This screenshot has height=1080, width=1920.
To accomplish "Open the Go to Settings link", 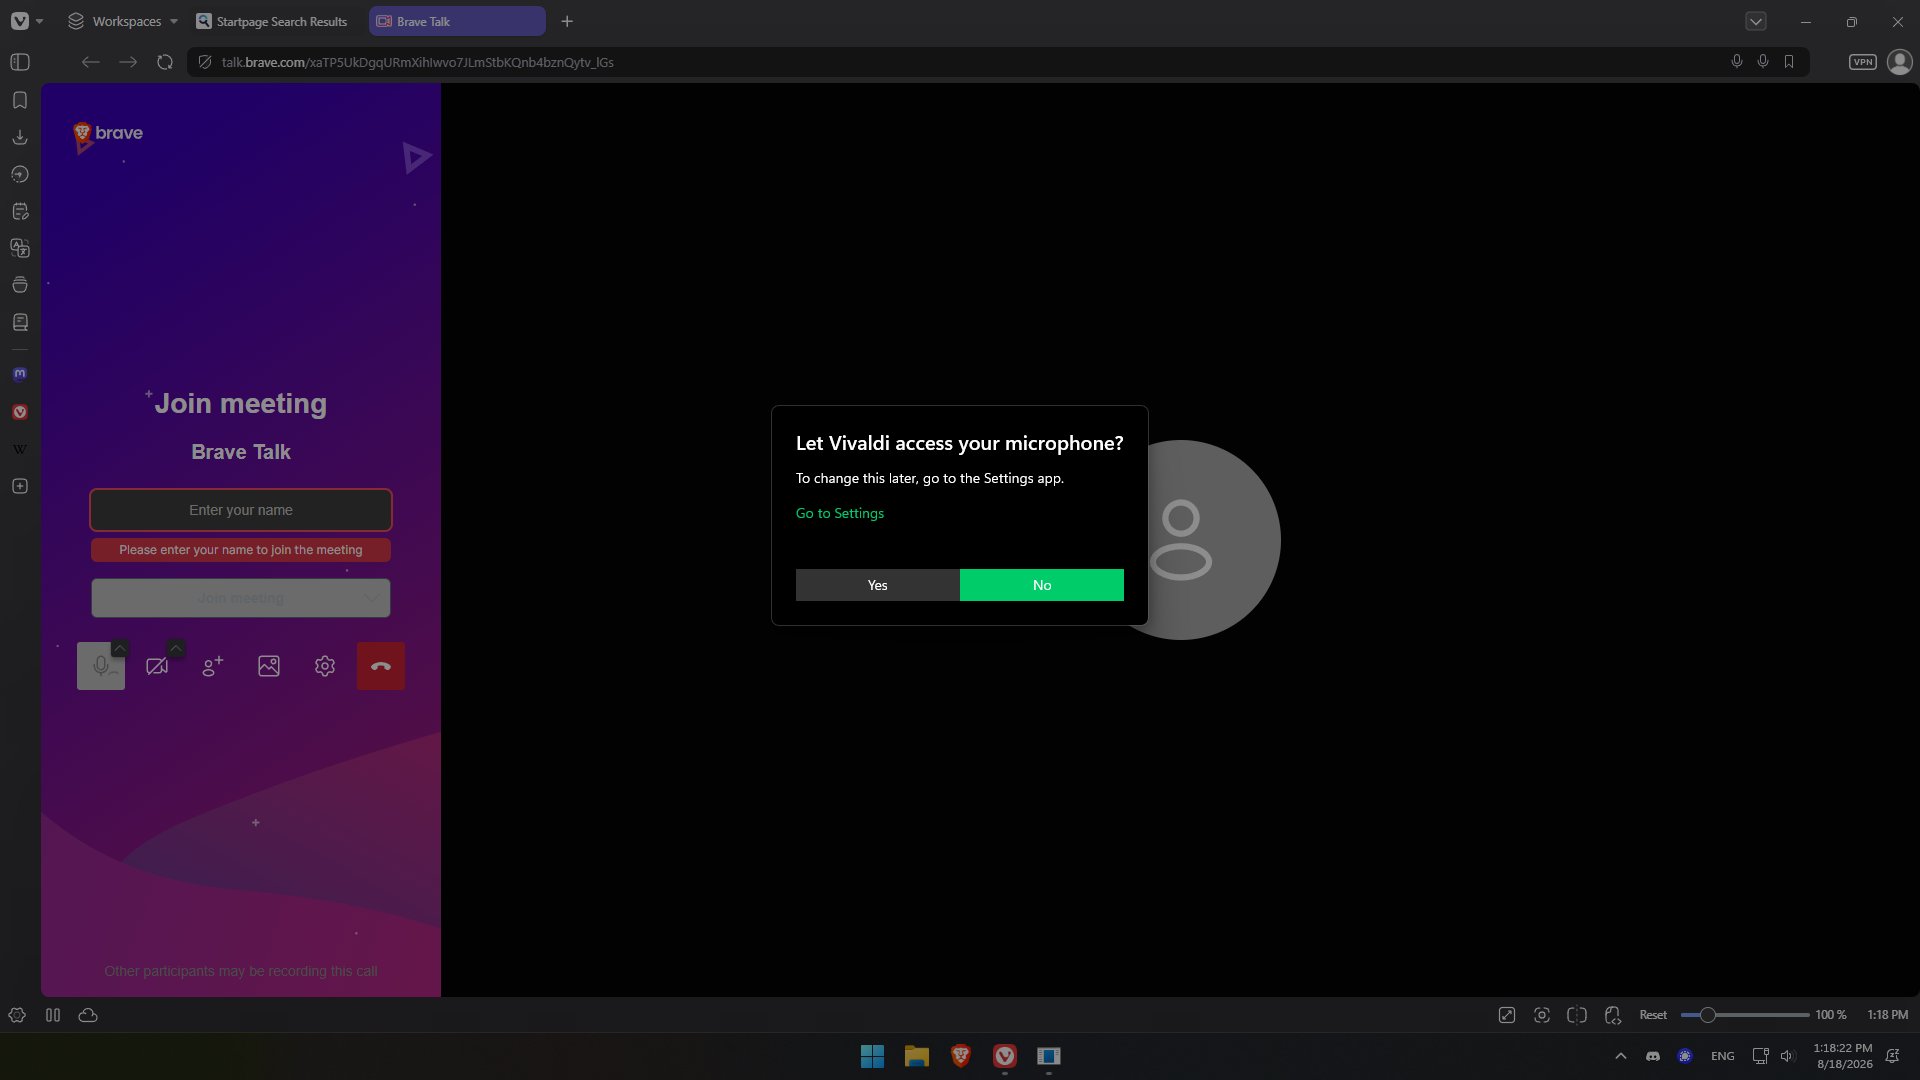I will click(x=840, y=513).
